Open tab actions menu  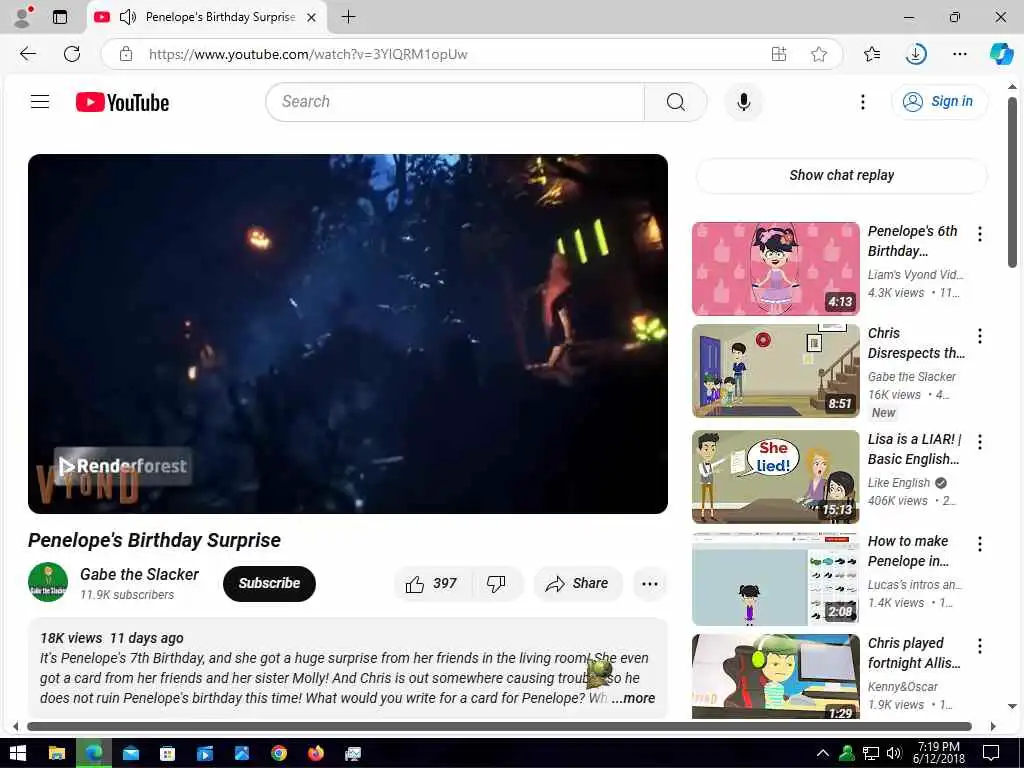click(60, 17)
